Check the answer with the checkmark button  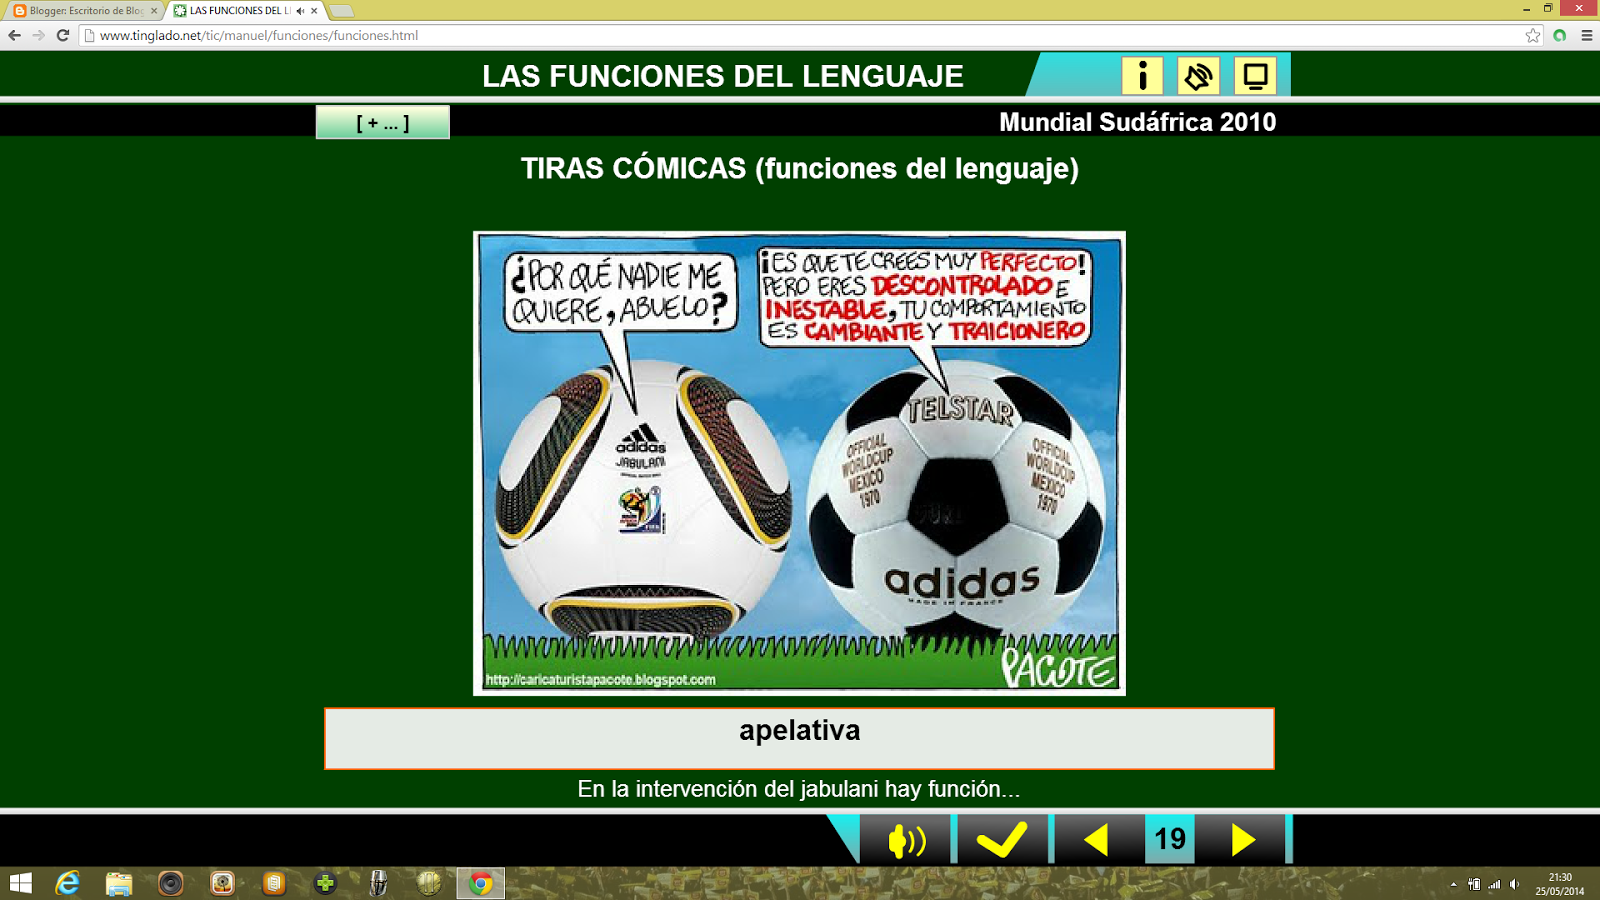(1002, 840)
